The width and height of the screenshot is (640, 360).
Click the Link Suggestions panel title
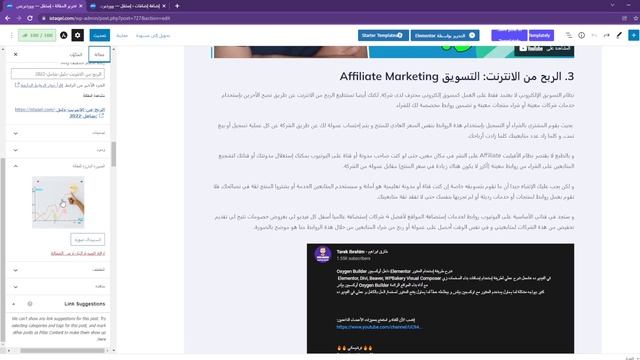[85, 304]
